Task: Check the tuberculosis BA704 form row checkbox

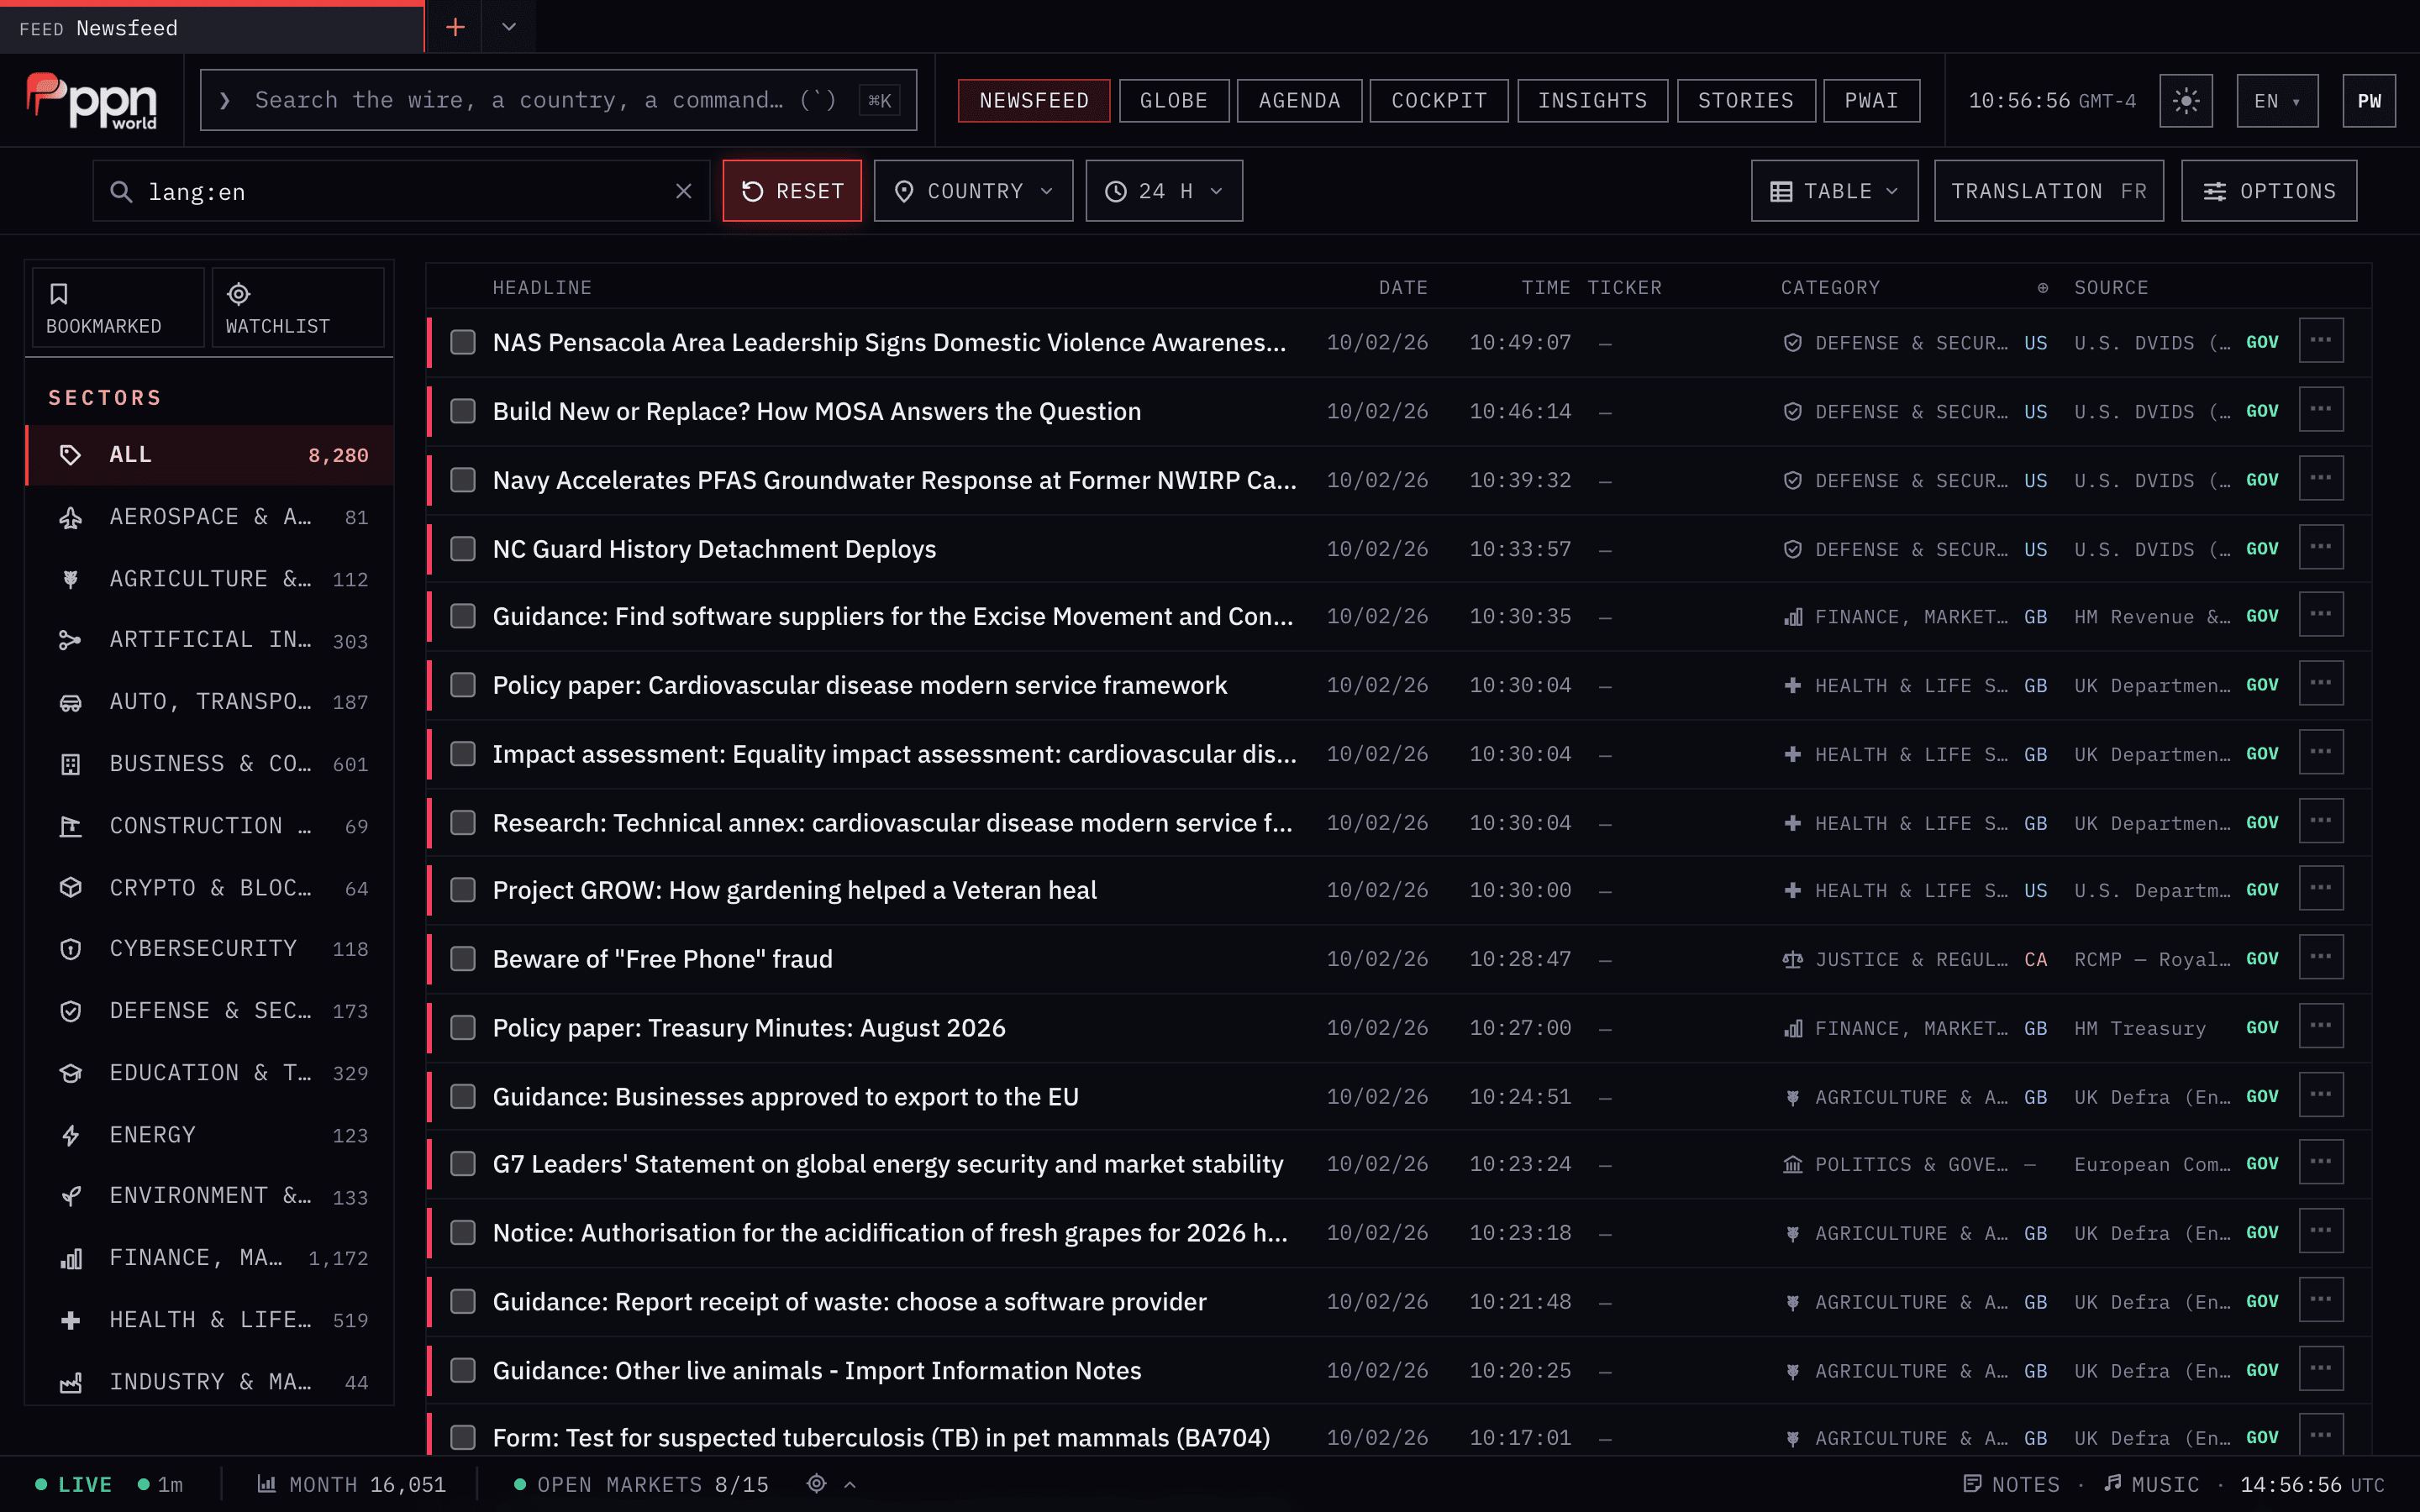Action: point(463,1437)
